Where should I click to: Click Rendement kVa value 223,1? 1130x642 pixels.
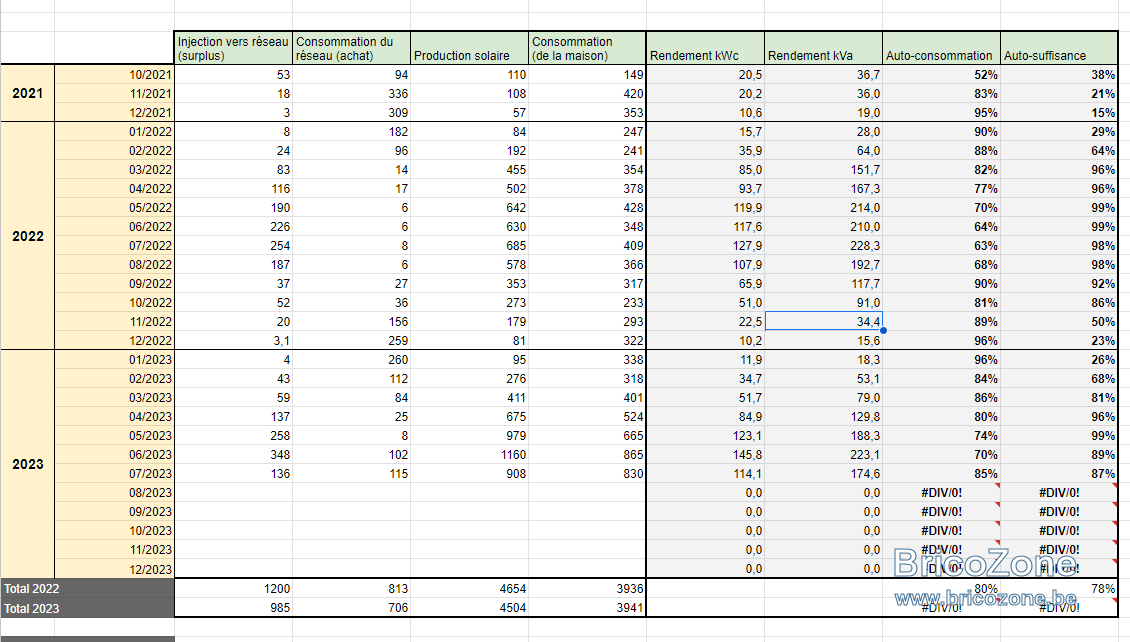coord(824,455)
